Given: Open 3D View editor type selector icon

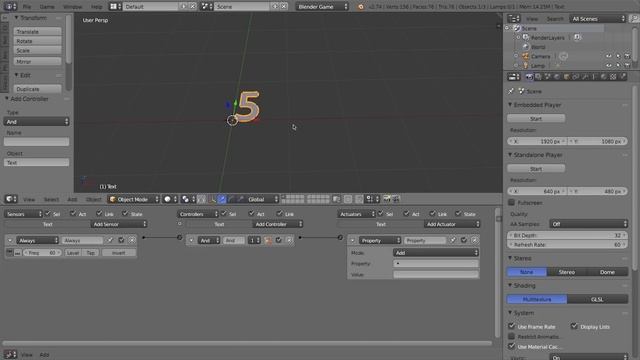Looking at the screenshot, I should click(x=11, y=199).
